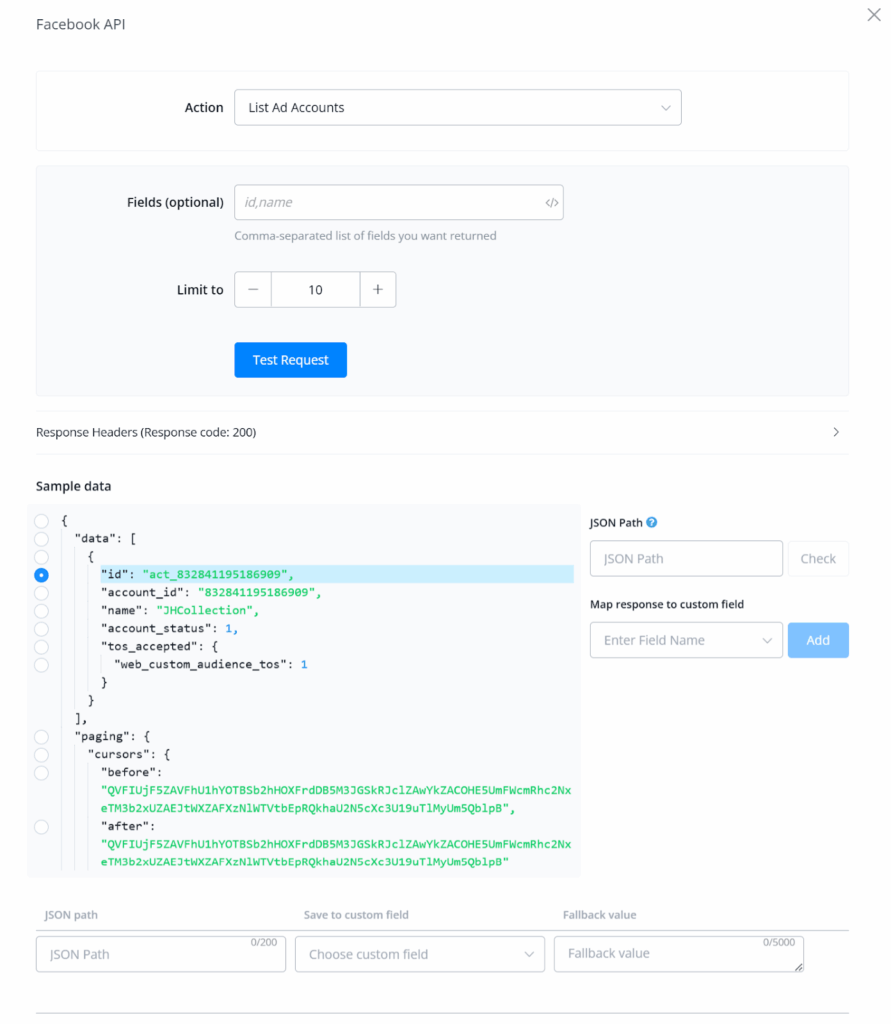This screenshot has height=1024, width=891.
Task: Click the Fields (optional) input box
Action: pos(390,203)
